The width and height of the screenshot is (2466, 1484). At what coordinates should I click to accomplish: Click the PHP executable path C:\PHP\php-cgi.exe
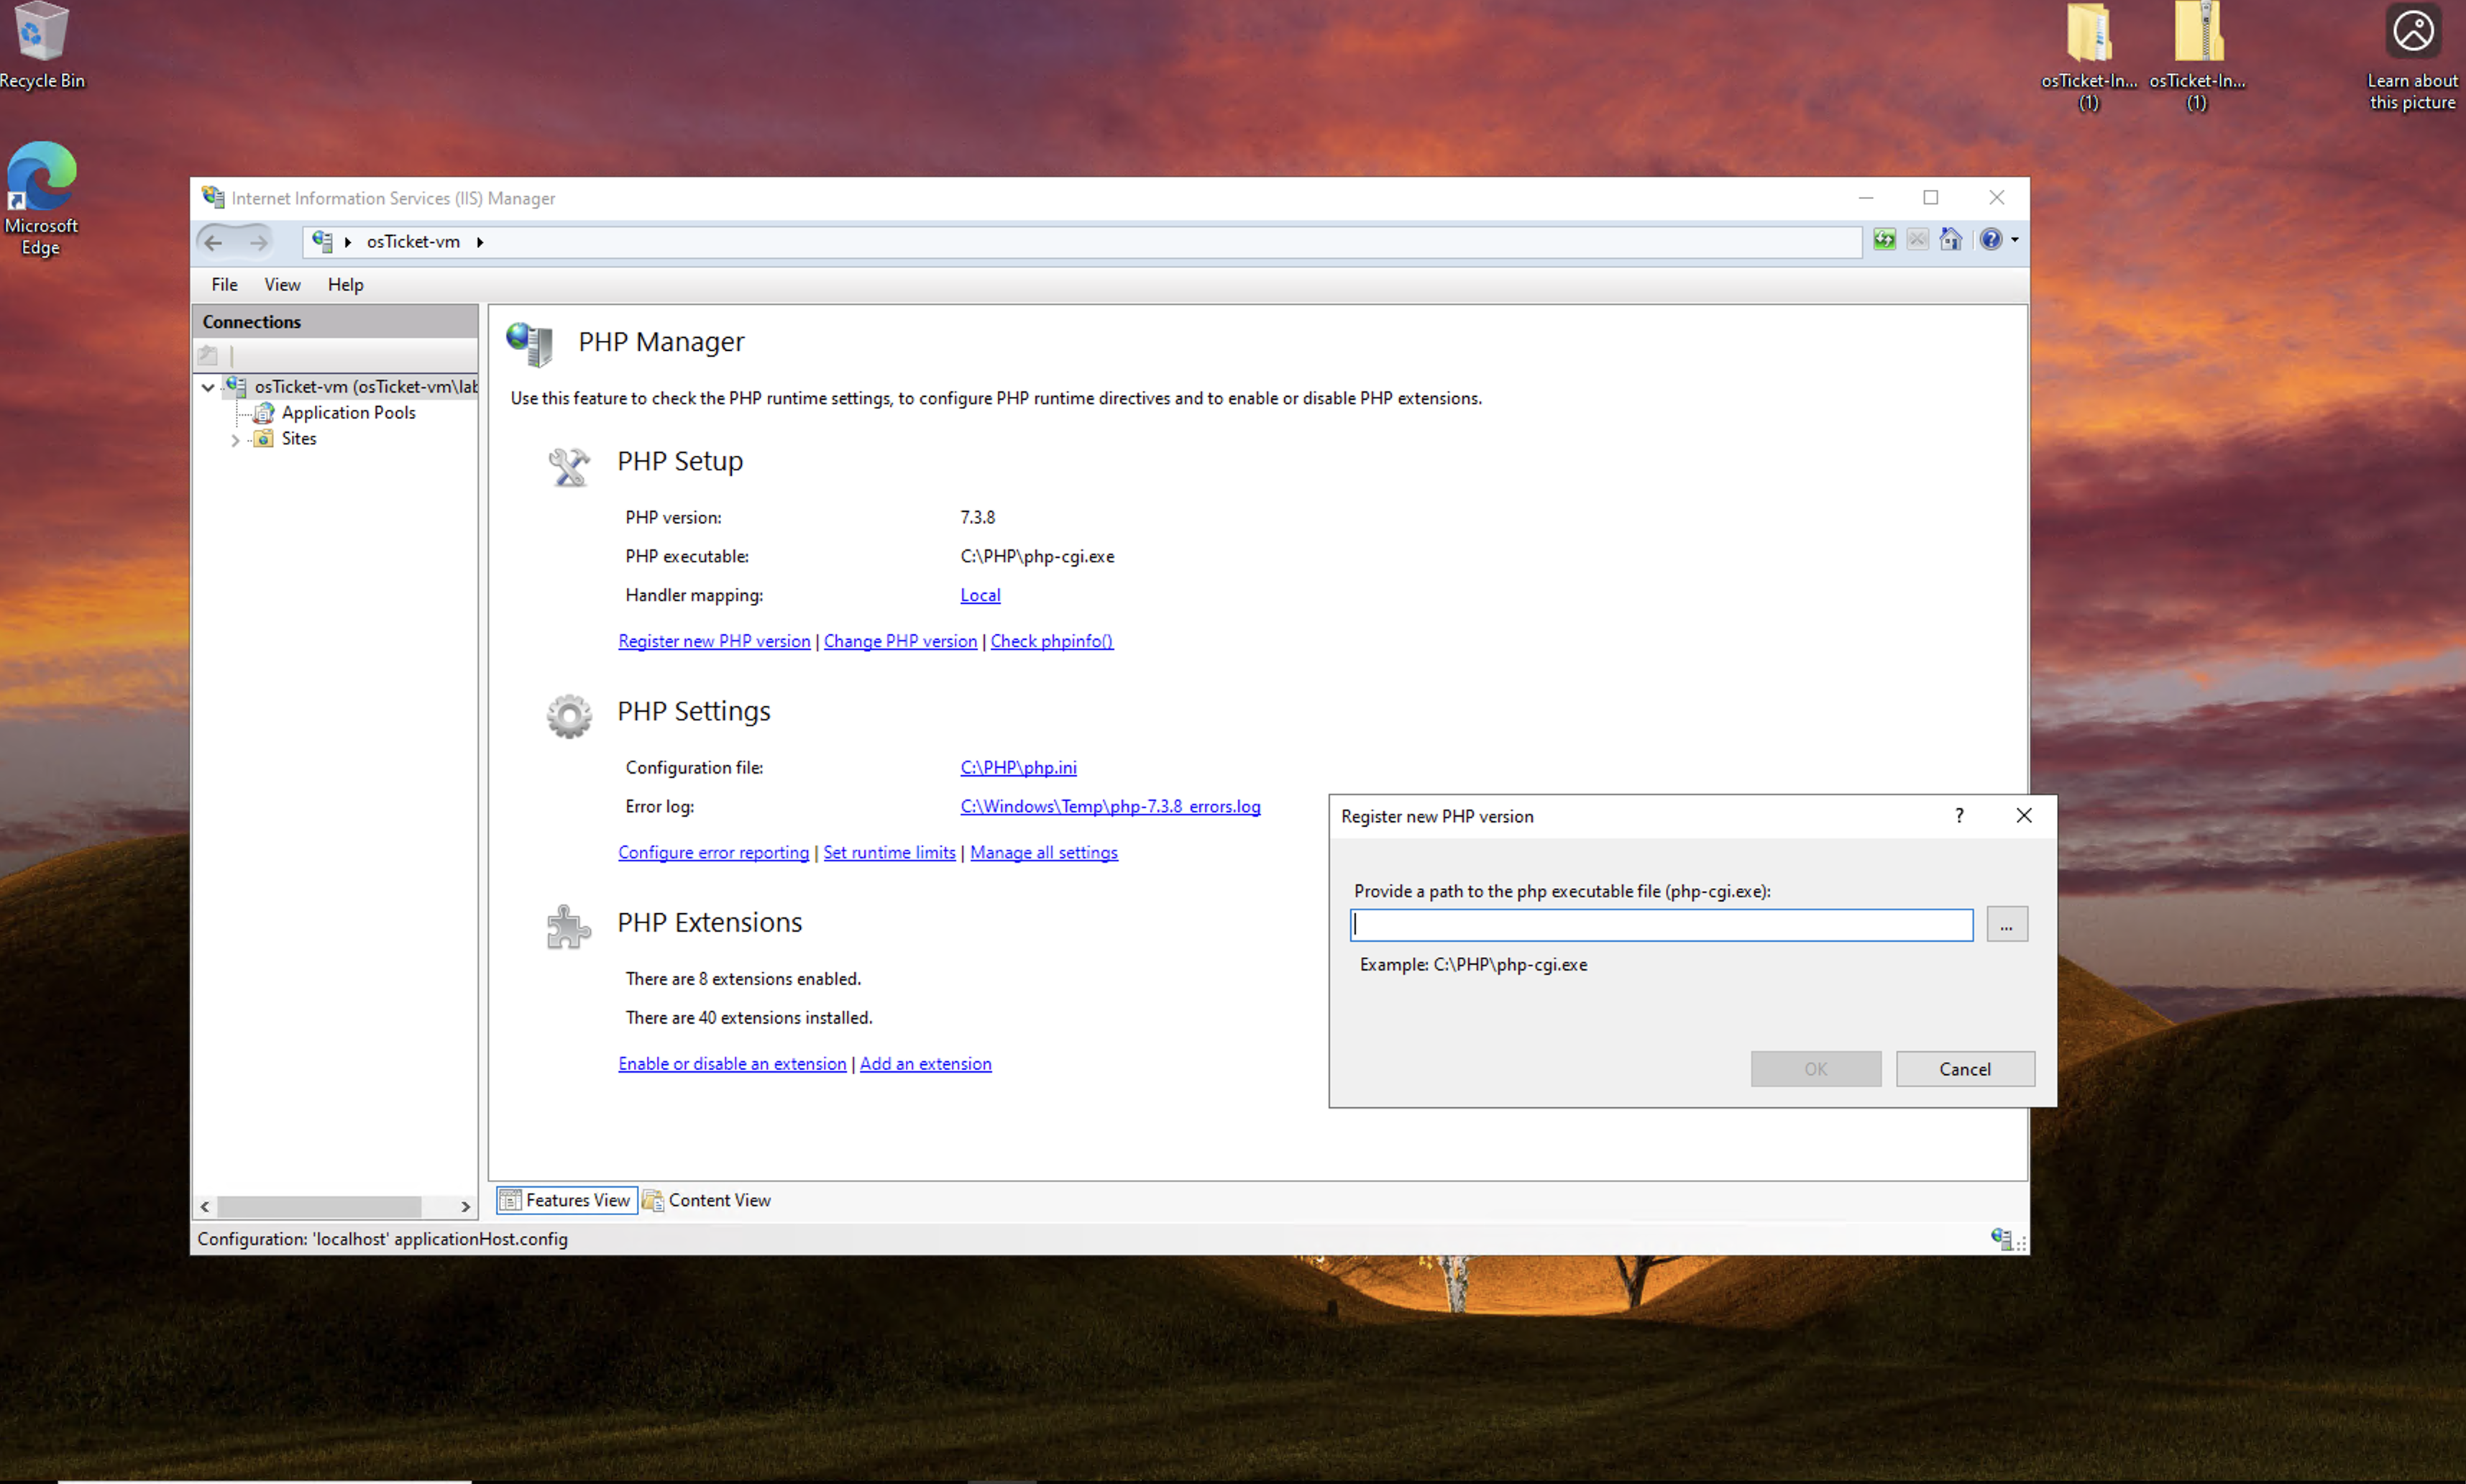tap(1037, 556)
